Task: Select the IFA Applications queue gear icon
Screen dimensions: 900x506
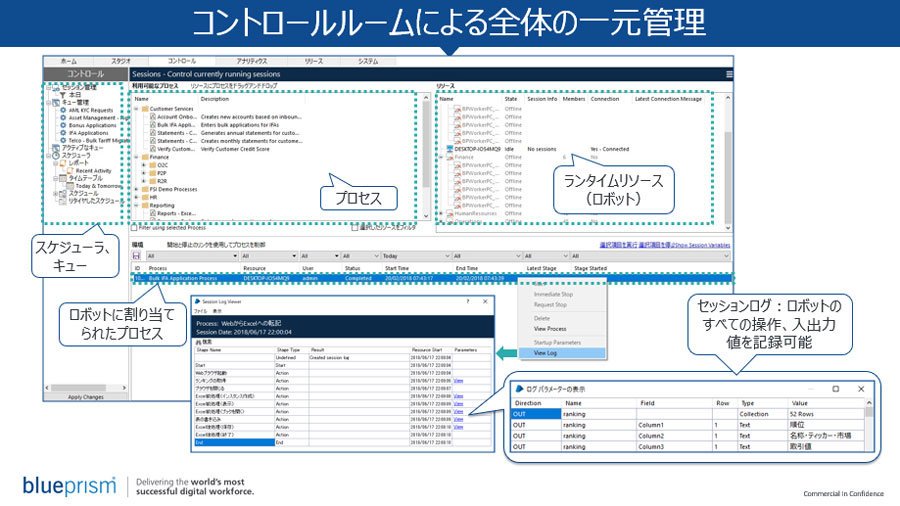Action: point(63,133)
